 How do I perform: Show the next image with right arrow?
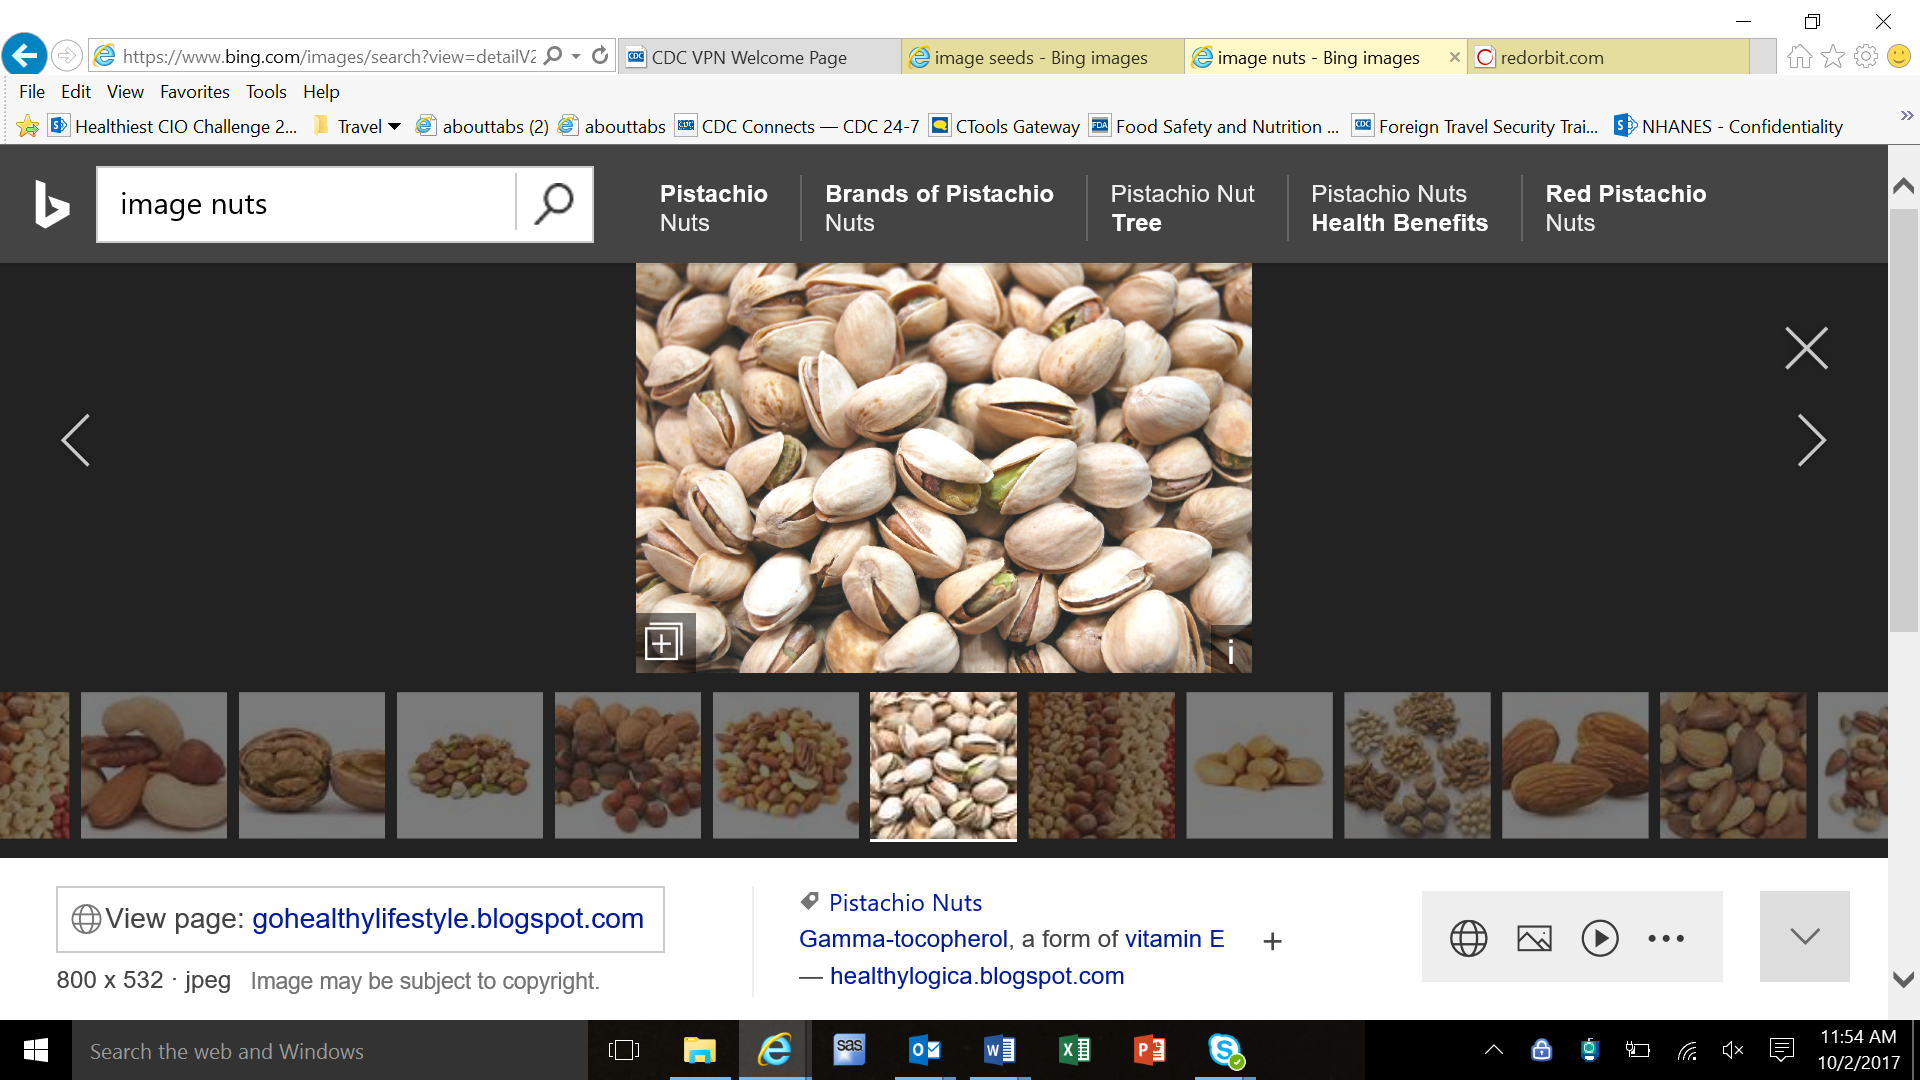tap(1811, 440)
